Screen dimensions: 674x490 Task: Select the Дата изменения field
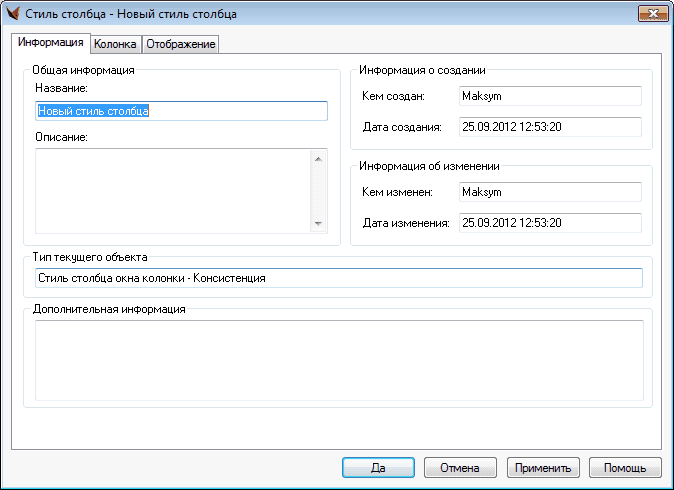(549, 223)
